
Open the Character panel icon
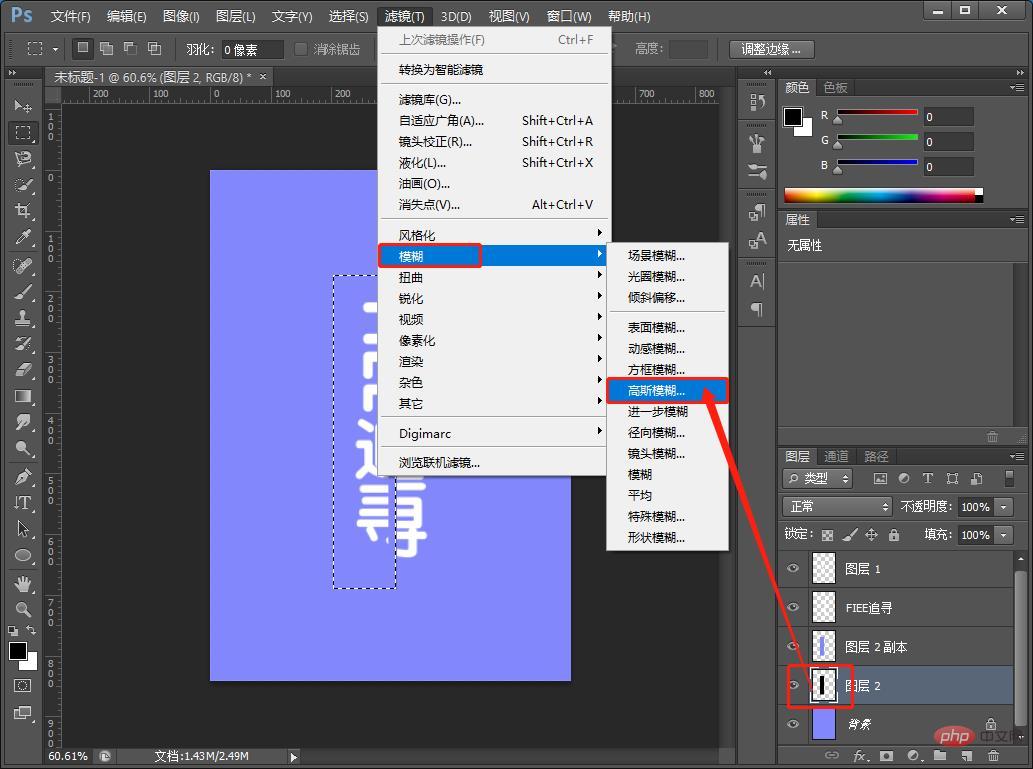(x=757, y=281)
